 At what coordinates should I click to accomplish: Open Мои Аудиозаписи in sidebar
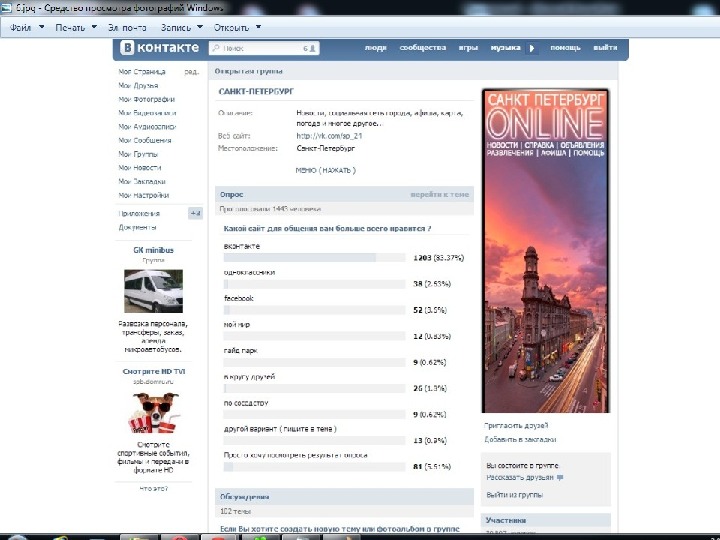tap(147, 127)
